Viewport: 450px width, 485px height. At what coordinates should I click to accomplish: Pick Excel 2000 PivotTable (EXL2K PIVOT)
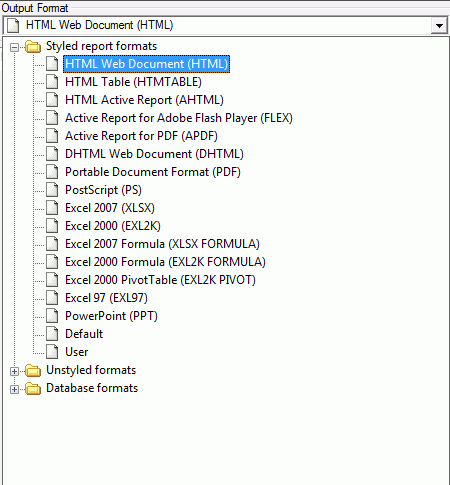point(160,280)
